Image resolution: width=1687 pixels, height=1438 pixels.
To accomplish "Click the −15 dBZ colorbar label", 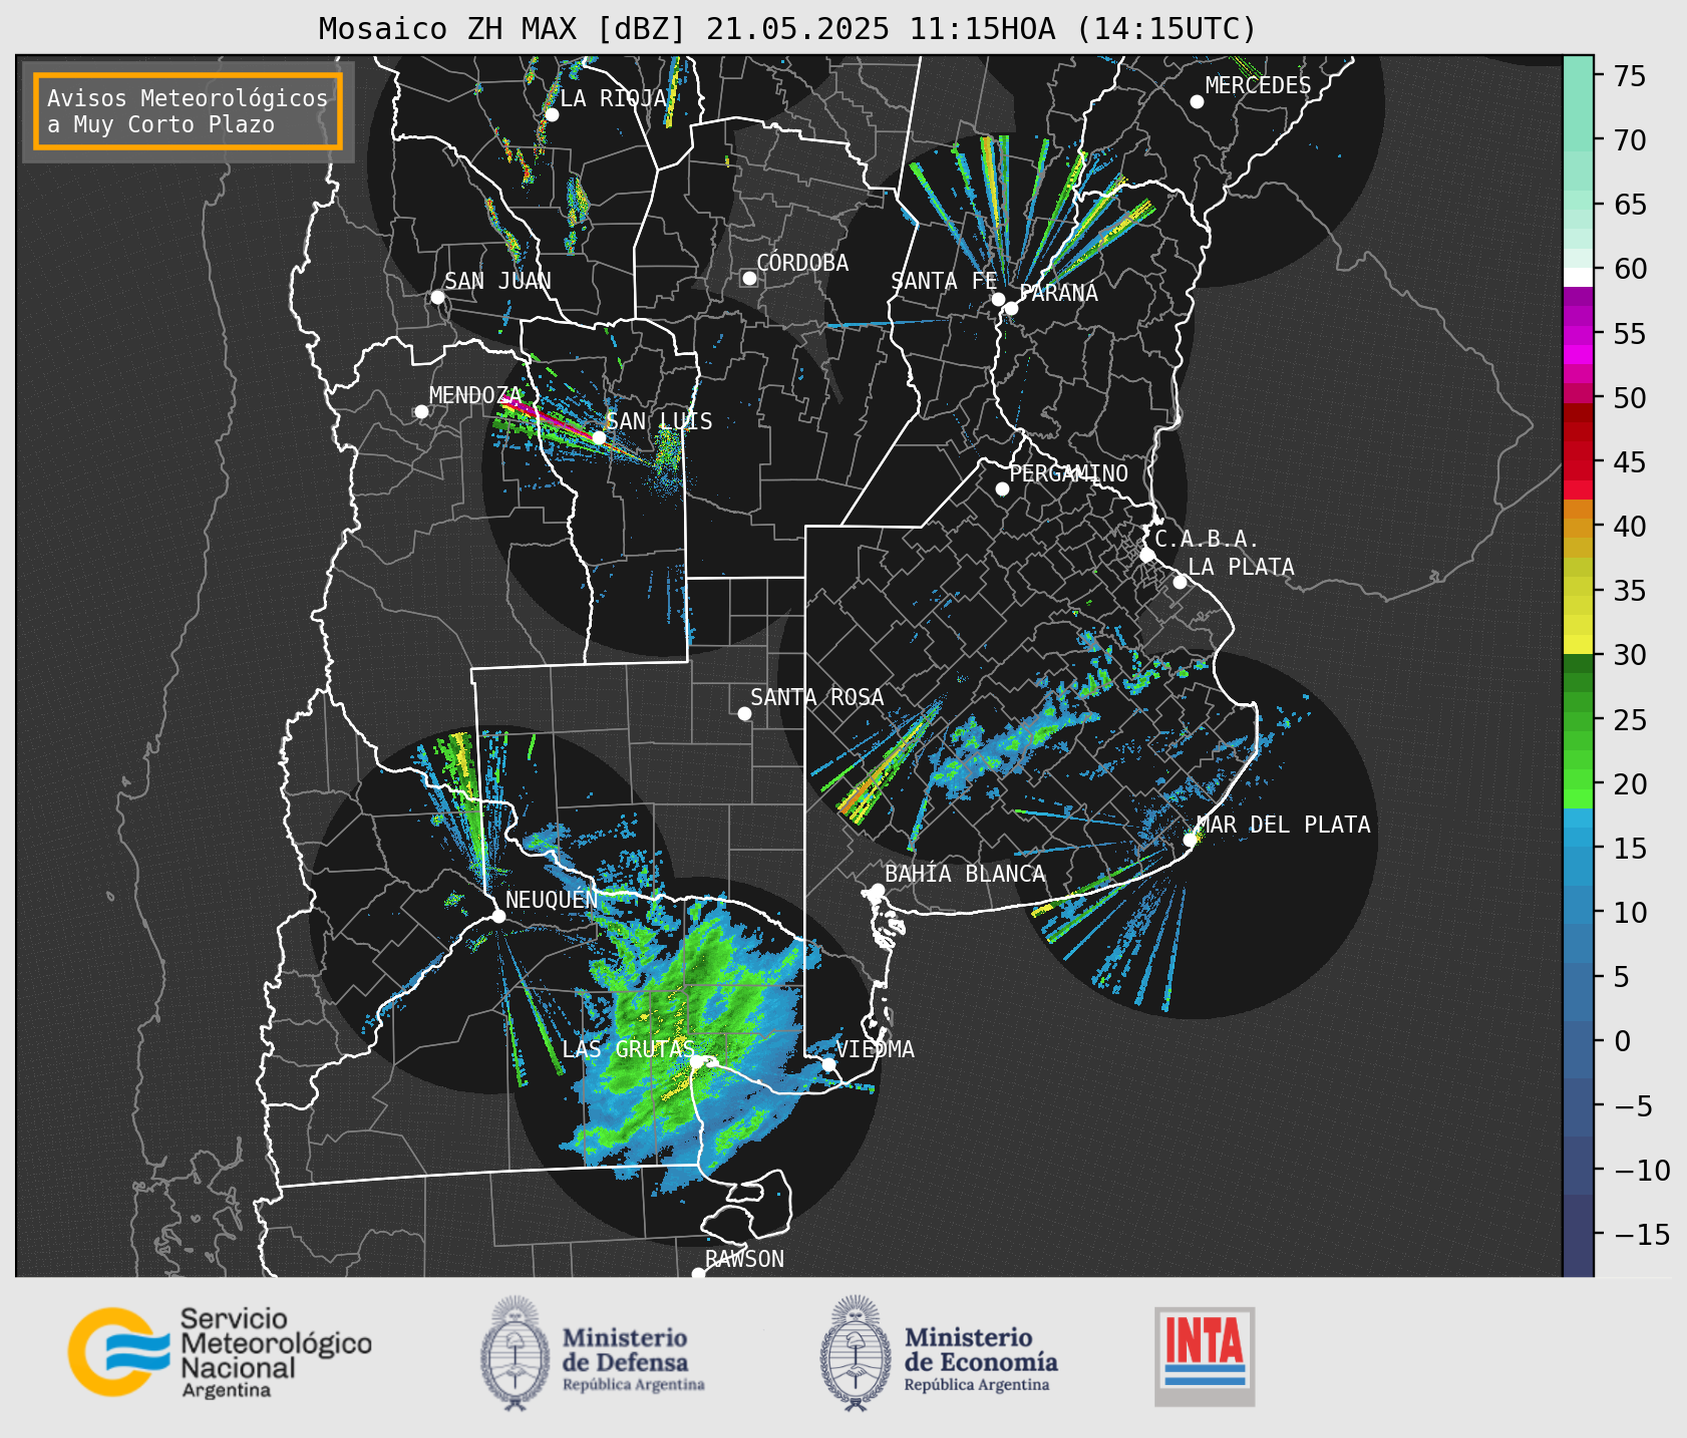I will pos(1641,1235).
